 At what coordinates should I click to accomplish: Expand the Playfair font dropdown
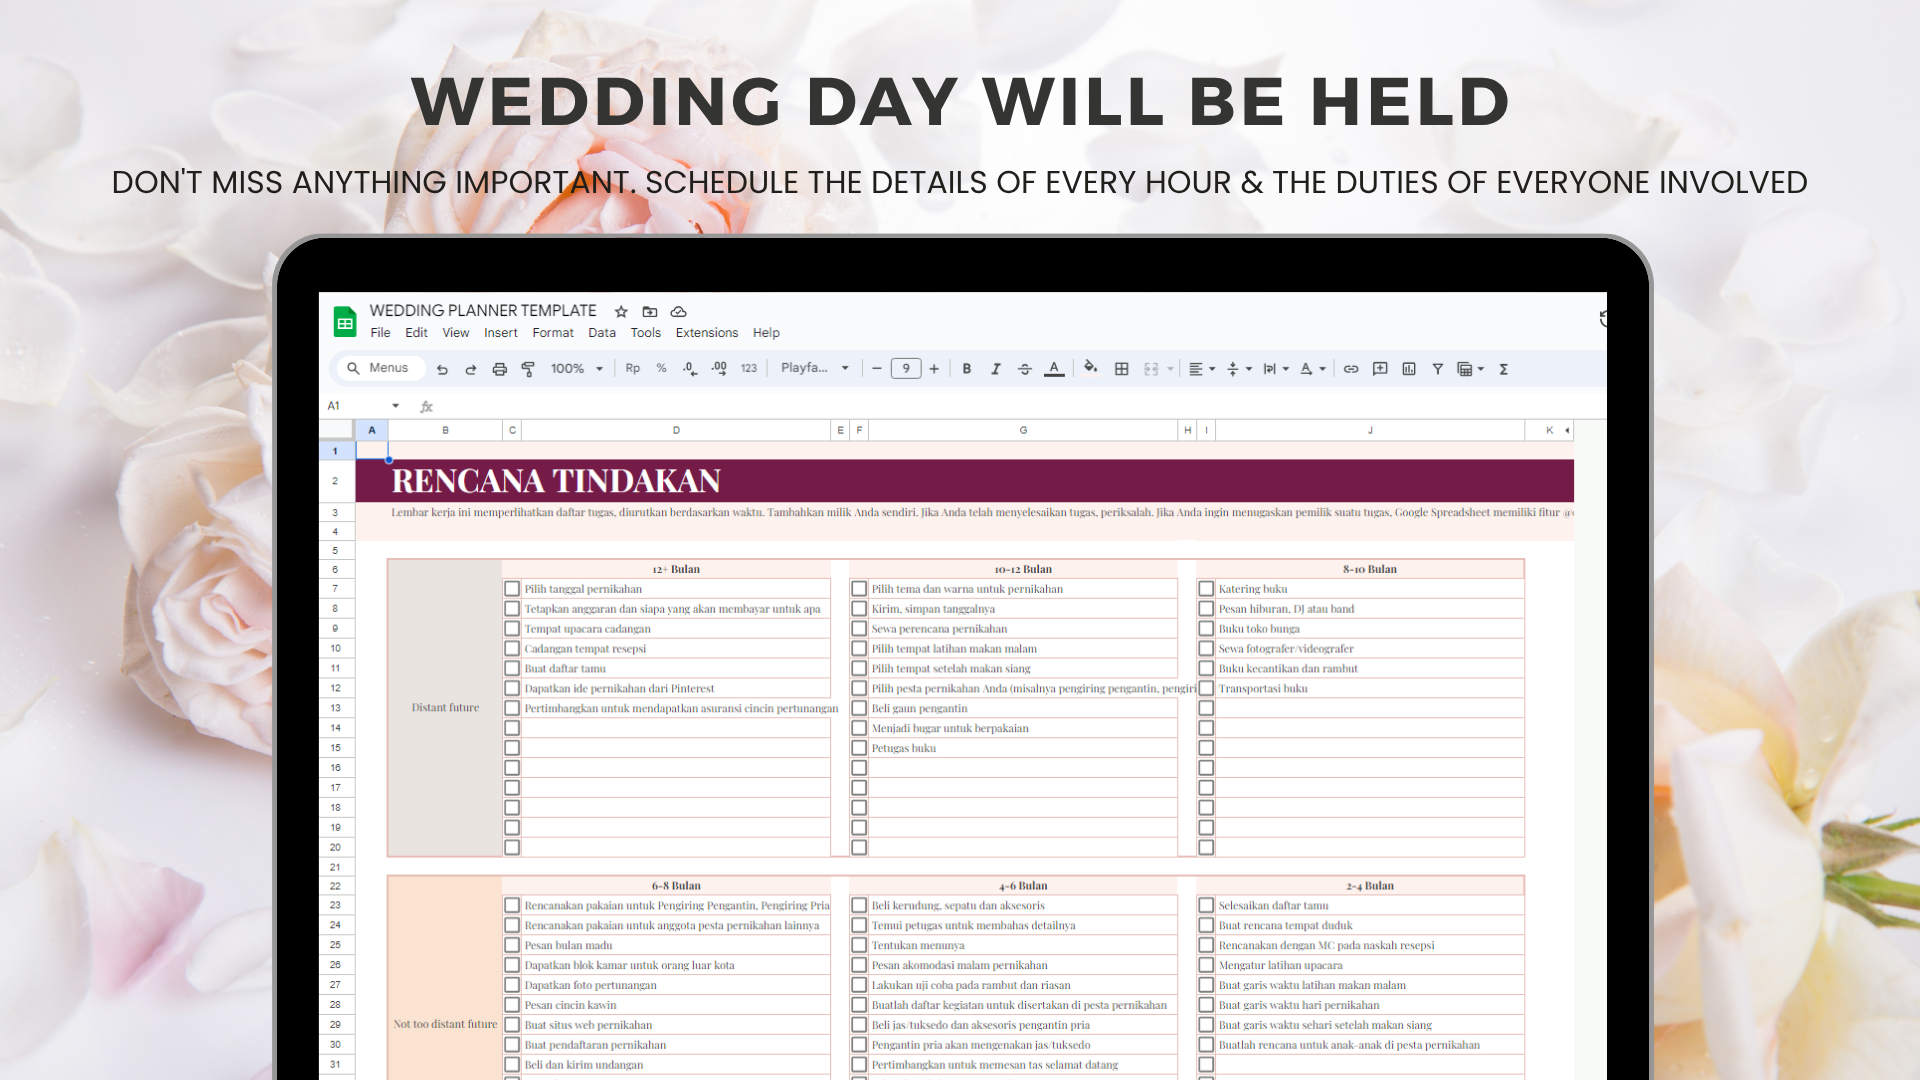pyautogui.click(x=814, y=369)
